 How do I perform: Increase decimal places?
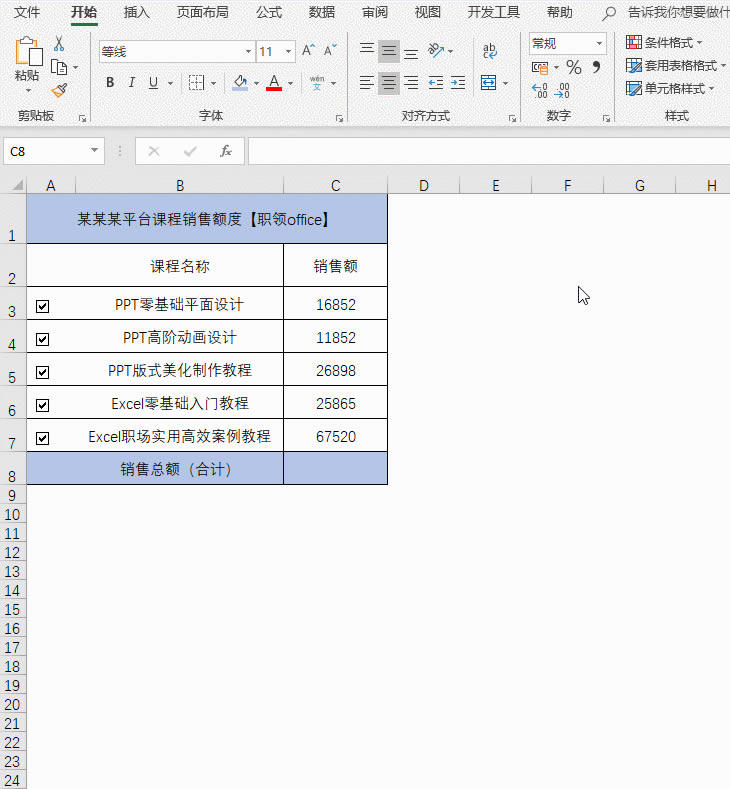540,91
